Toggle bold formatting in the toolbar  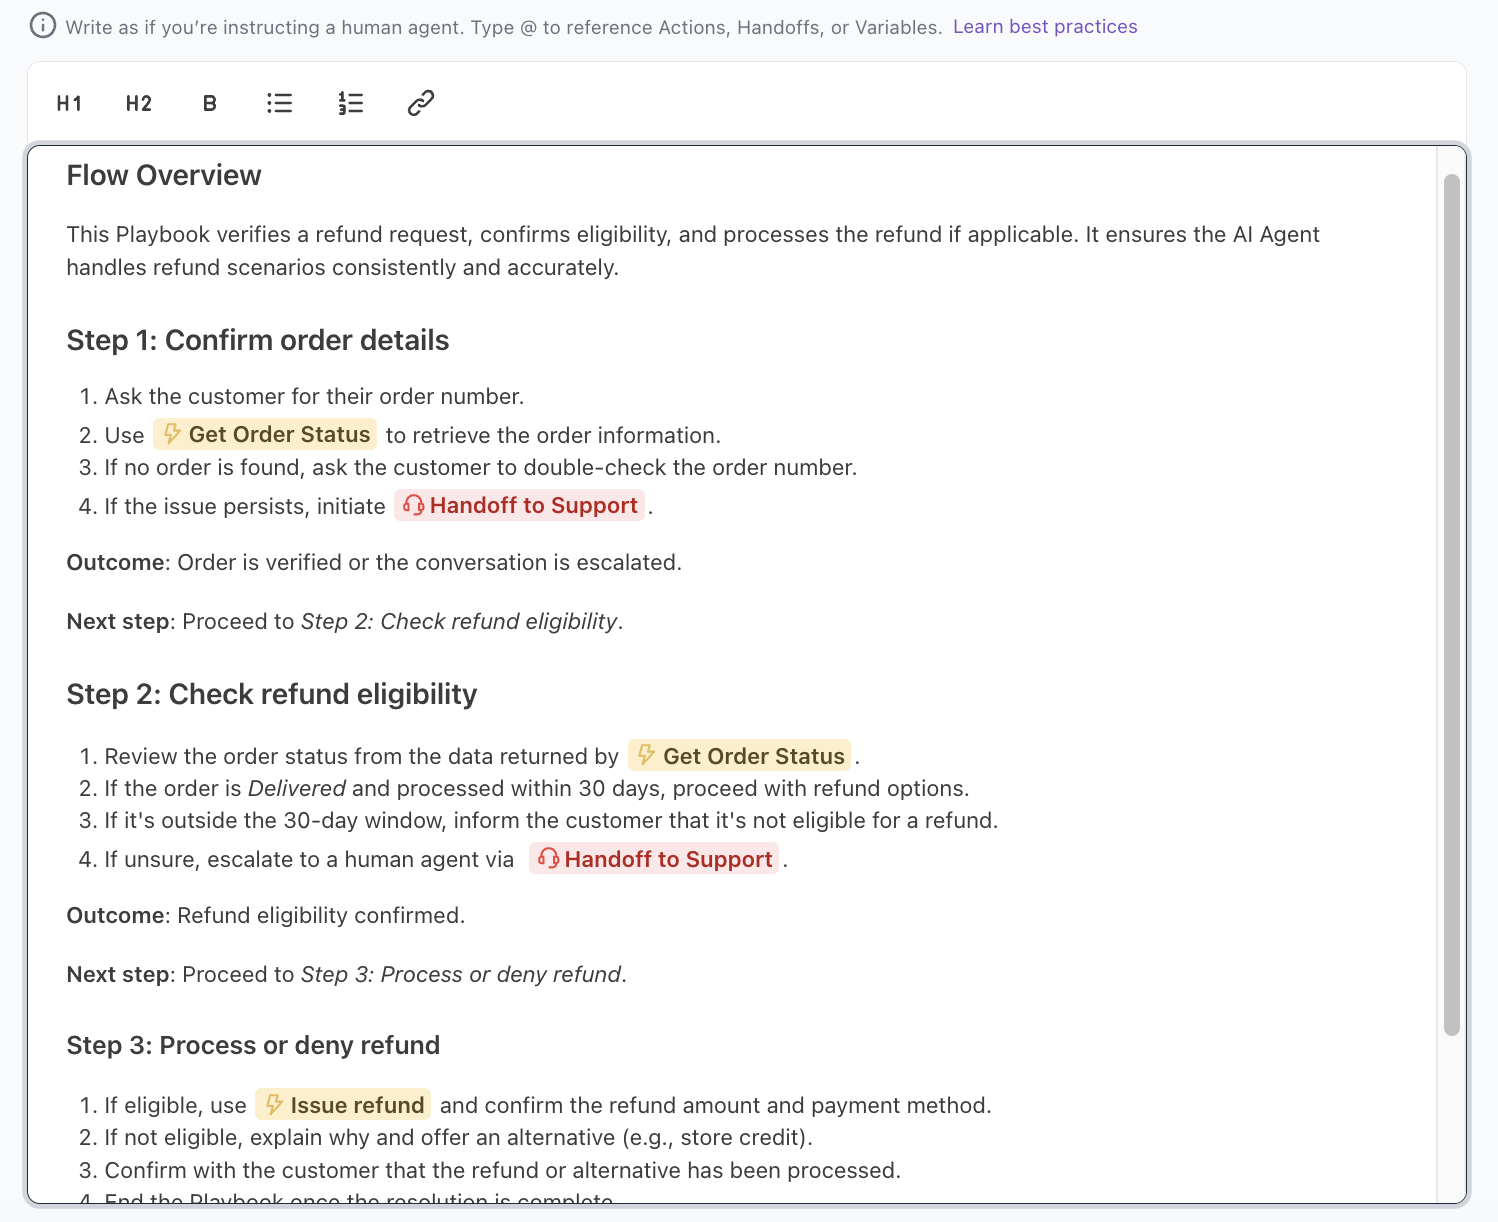[209, 103]
